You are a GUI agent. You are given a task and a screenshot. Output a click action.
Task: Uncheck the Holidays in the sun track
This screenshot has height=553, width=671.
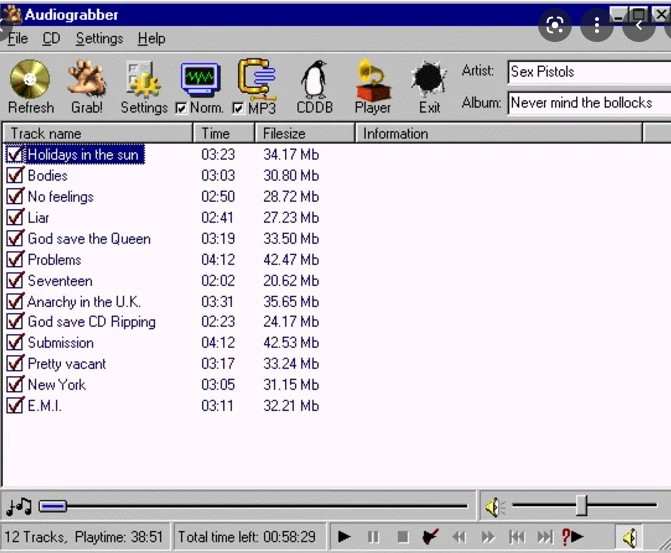pyautogui.click(x=15, y=155)
